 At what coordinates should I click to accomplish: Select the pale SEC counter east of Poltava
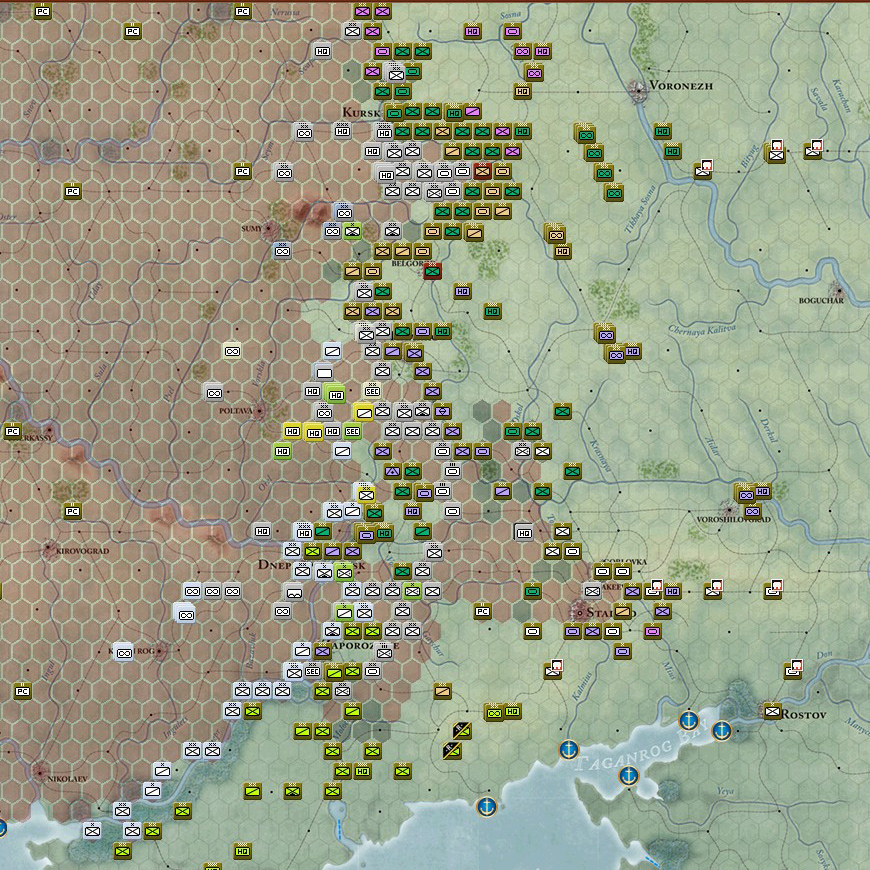coord(372,391)
